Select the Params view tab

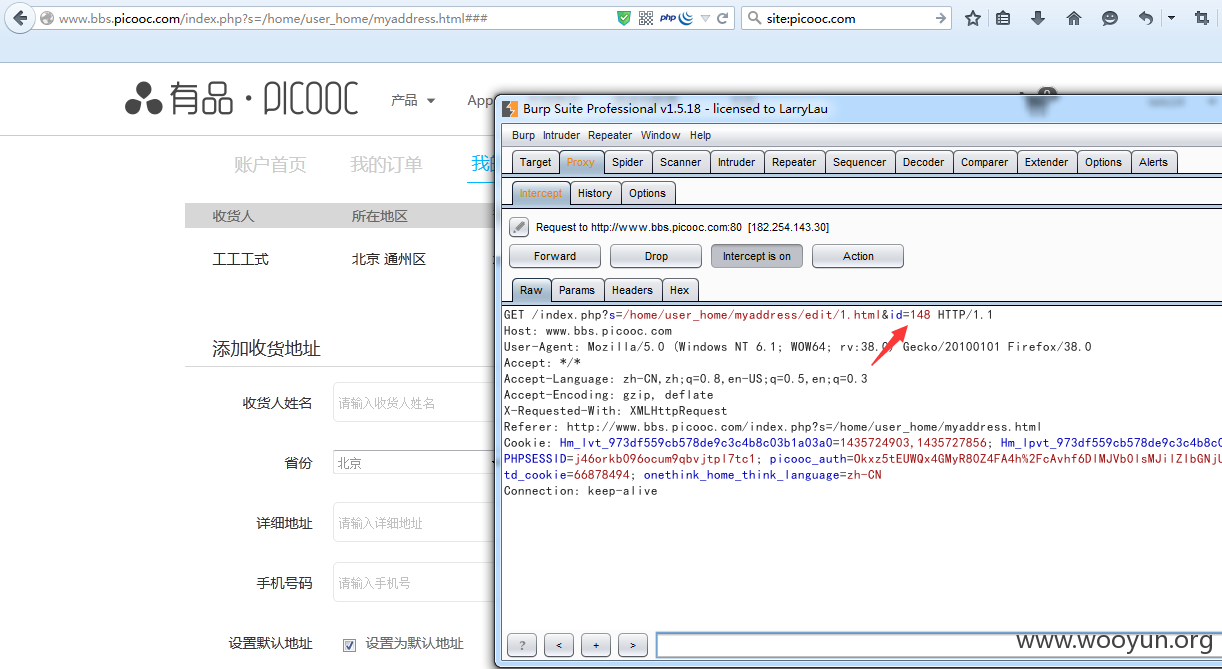click(x=577, y=290)
